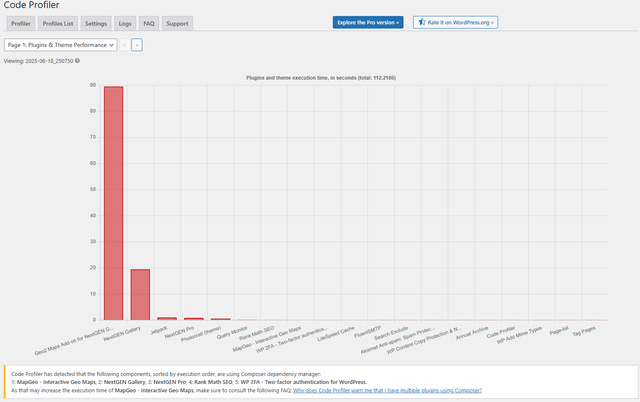Click the chart title showing total execution time
640x402 pixels.
click(x=321, y=78)
